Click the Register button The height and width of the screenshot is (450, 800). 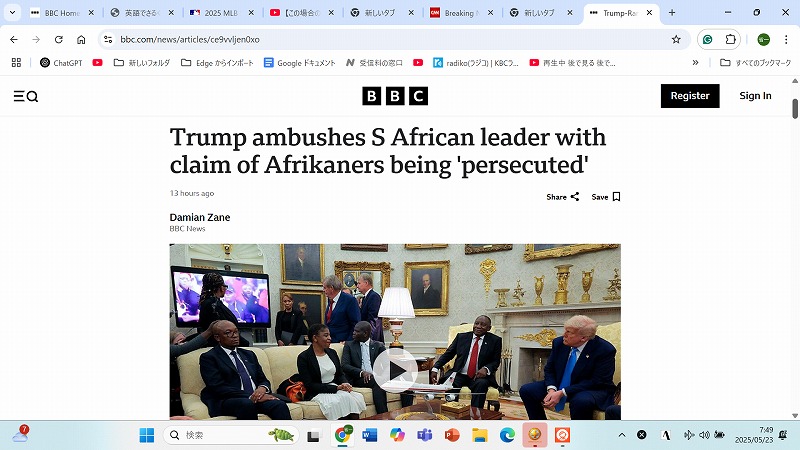click(x=690, y=96)
